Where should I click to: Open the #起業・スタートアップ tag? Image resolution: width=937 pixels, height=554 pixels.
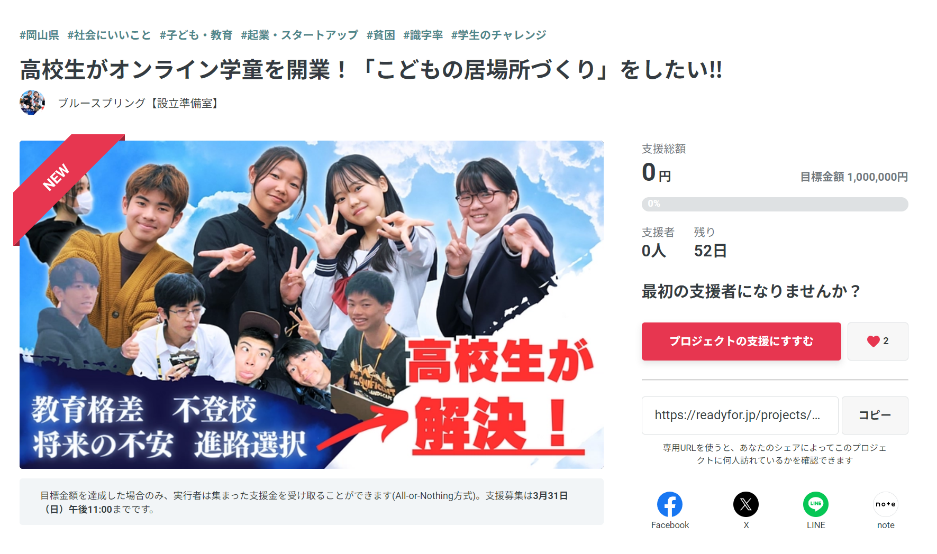299,35
